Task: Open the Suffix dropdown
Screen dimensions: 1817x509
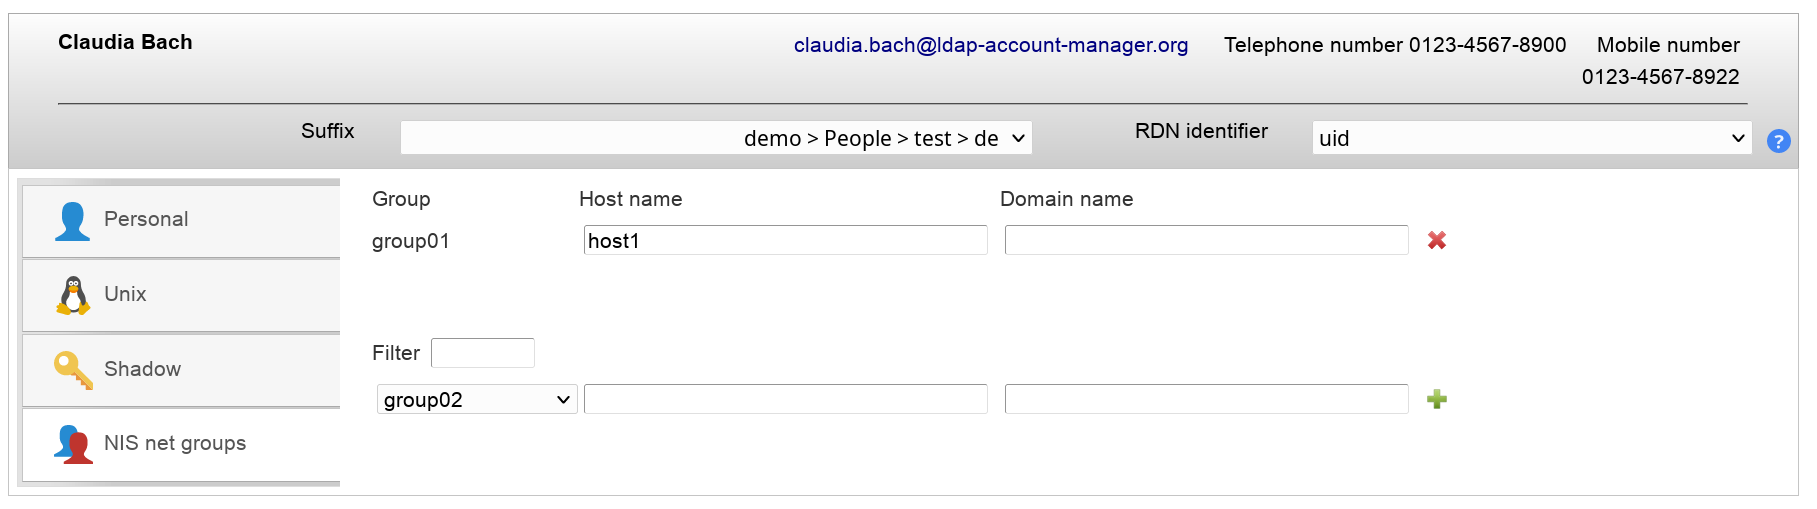Action: 716,138
